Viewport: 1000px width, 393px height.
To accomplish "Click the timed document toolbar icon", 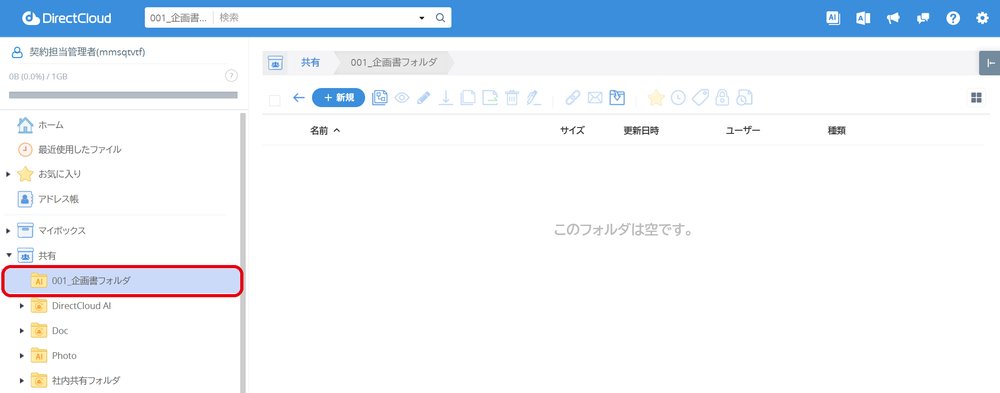I will click(x=744, y=98).
